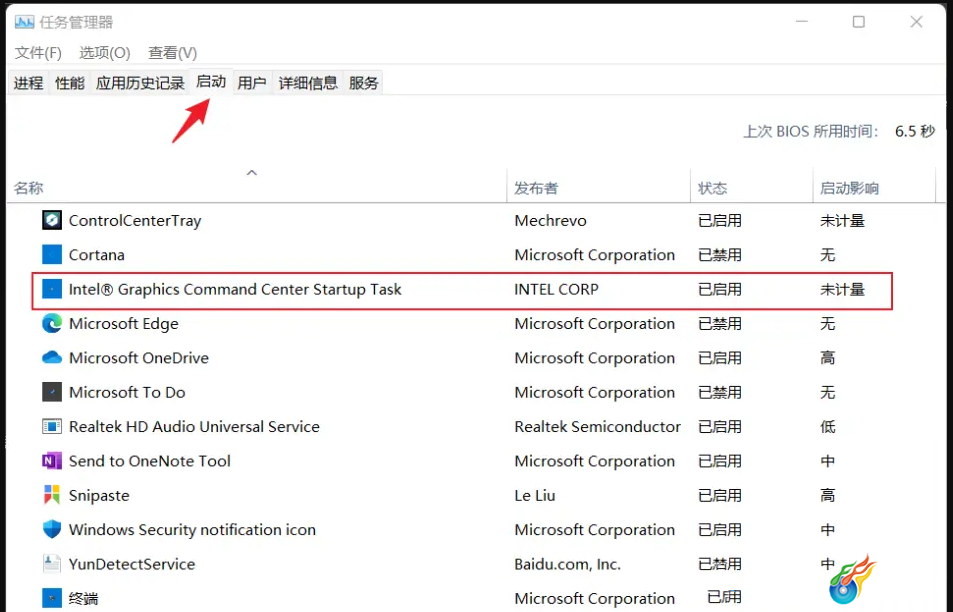Open the 选项(O) menu
Screen dimensions: 953x612
coord(105,53)
